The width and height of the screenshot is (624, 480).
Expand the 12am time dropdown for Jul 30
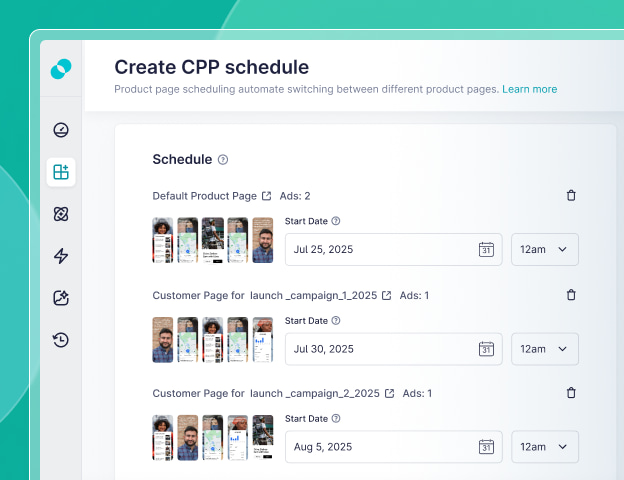tap(544, 349)
